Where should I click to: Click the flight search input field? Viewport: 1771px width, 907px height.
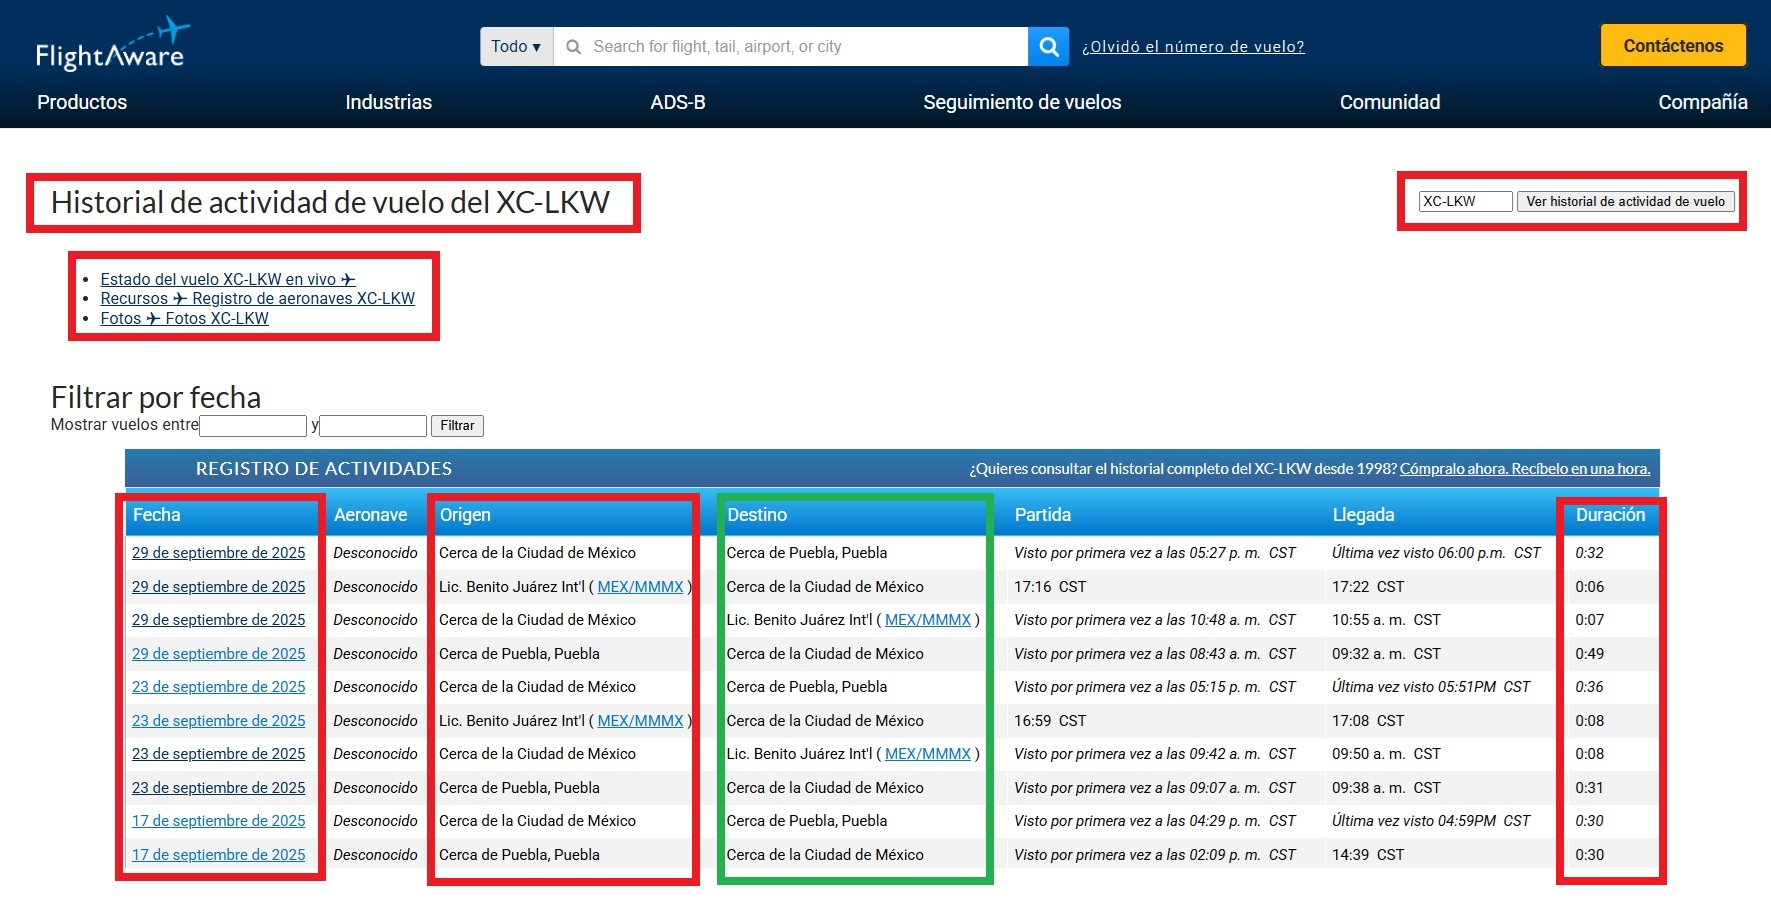(x=790, y=47)
